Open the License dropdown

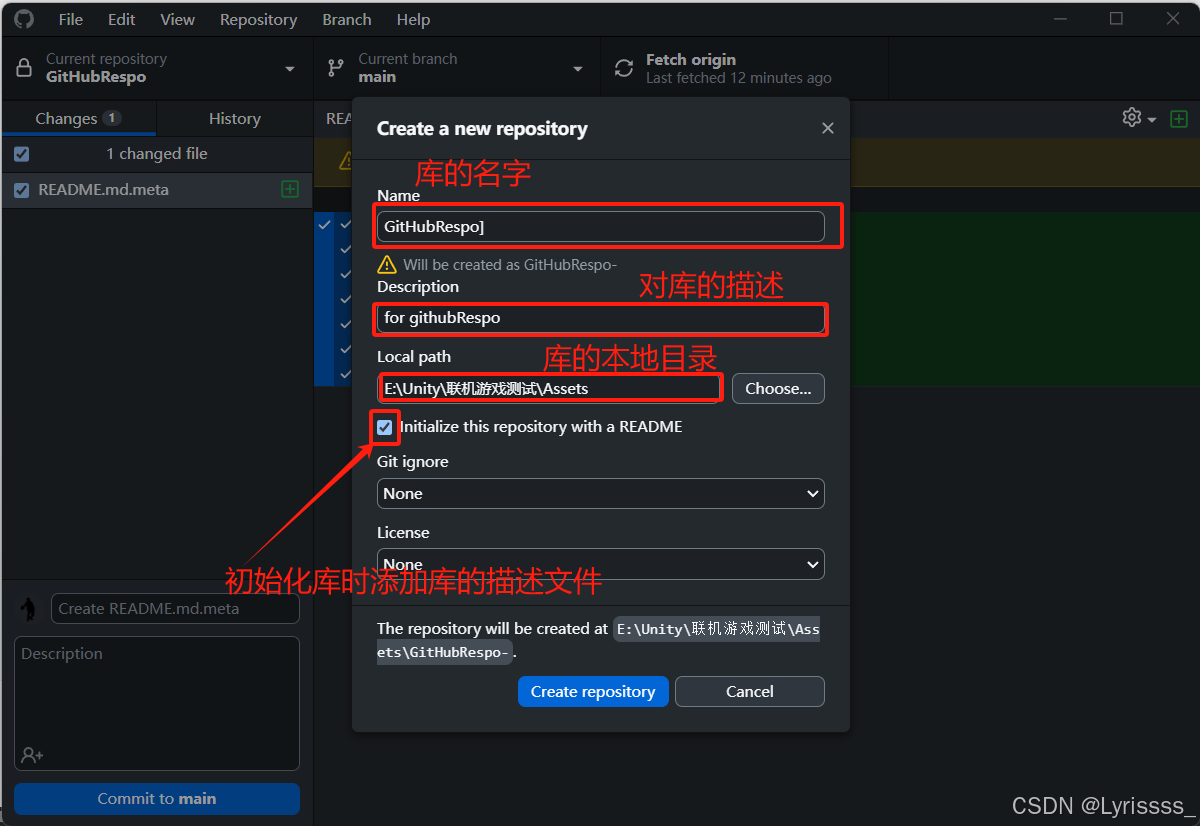click(x=601, y=564)
